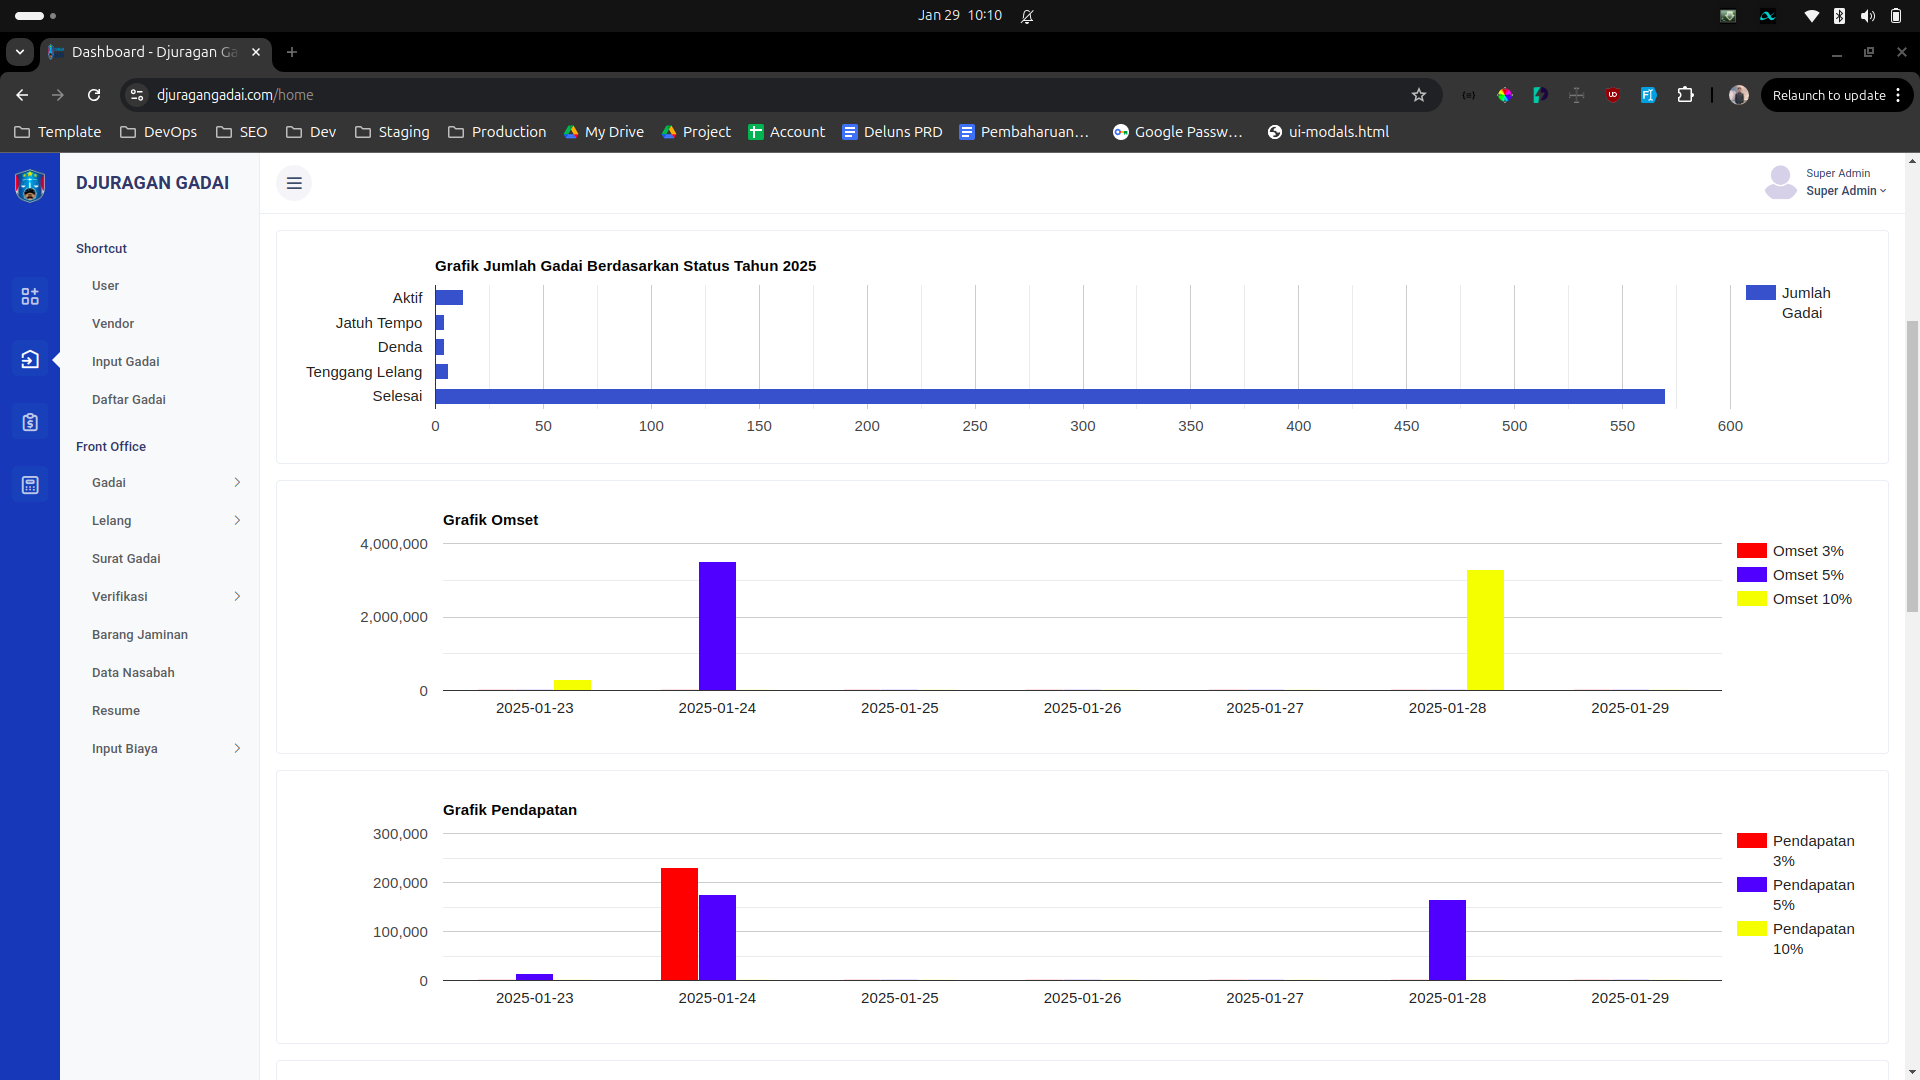Open the Chrome three-dot menu

point(1898,95)
